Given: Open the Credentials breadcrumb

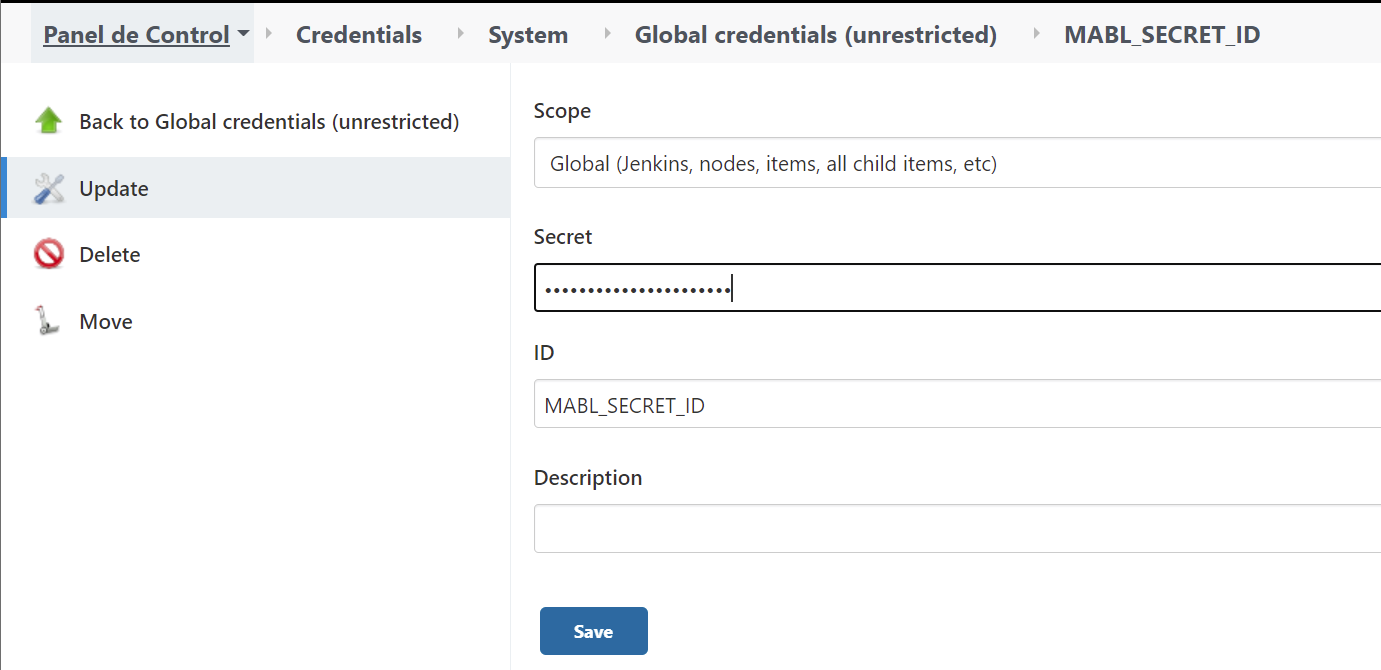Looking at the screenshot, I should pos(359,35).
